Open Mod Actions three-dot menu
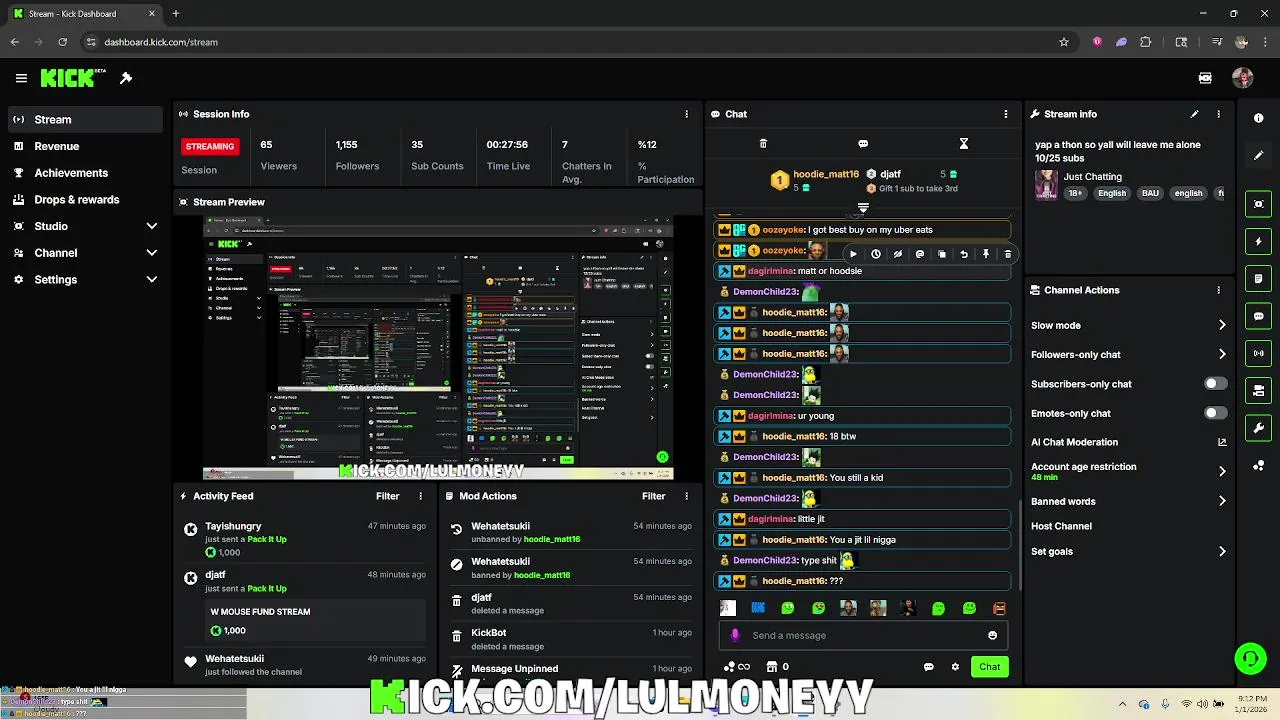Viewport: 1280px width, 720px height. [x=686, y=496]
